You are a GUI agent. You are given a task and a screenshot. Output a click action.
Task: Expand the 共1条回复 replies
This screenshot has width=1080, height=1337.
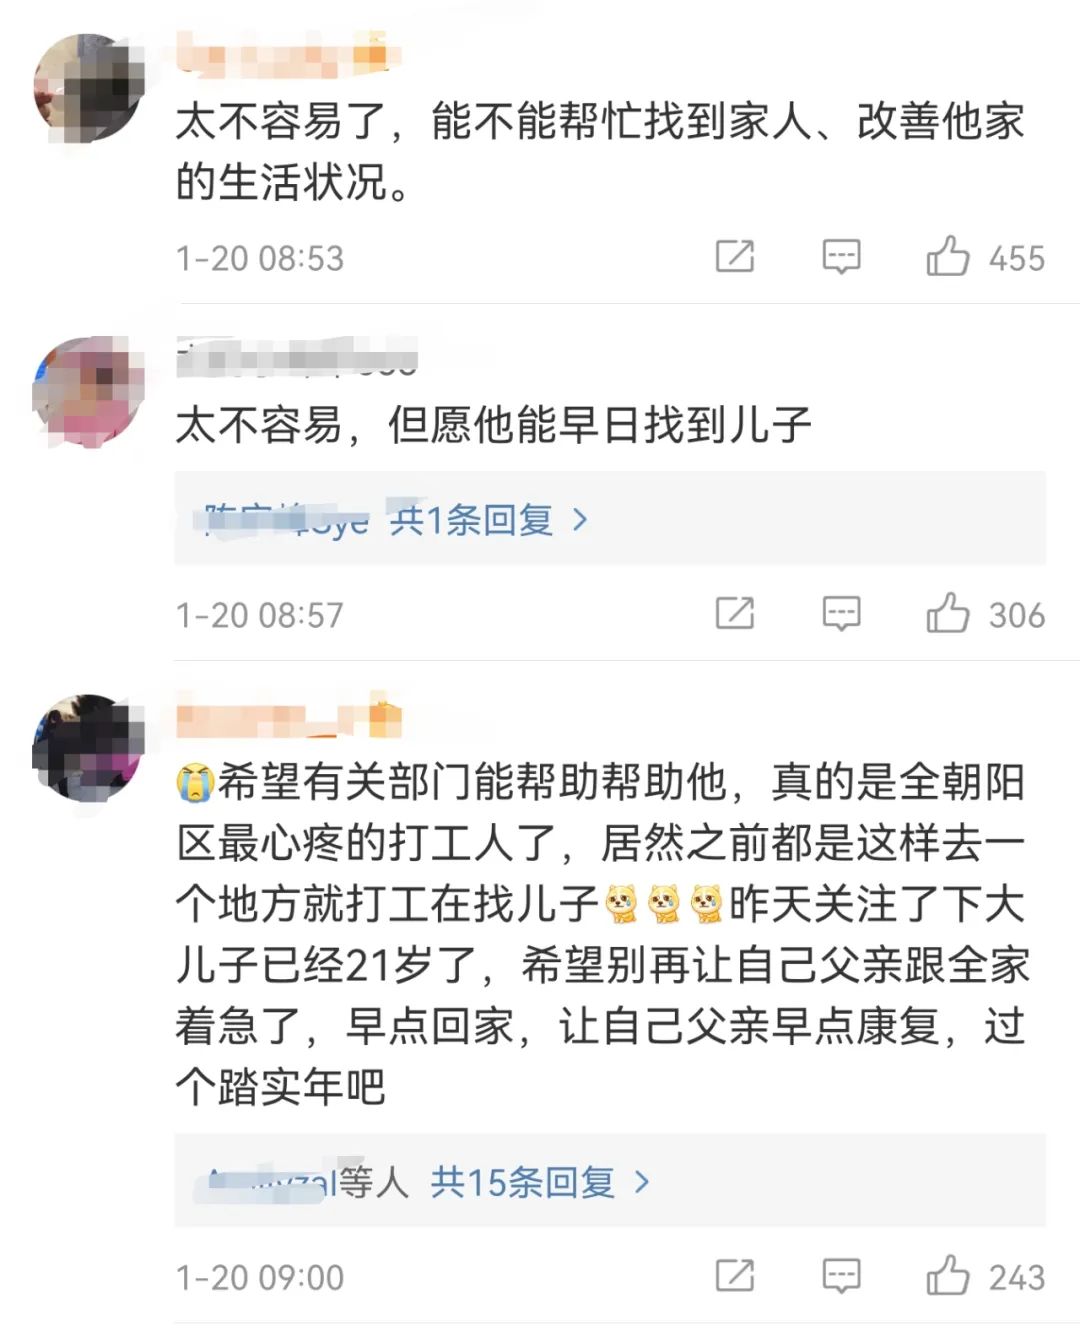pos(471,520)
